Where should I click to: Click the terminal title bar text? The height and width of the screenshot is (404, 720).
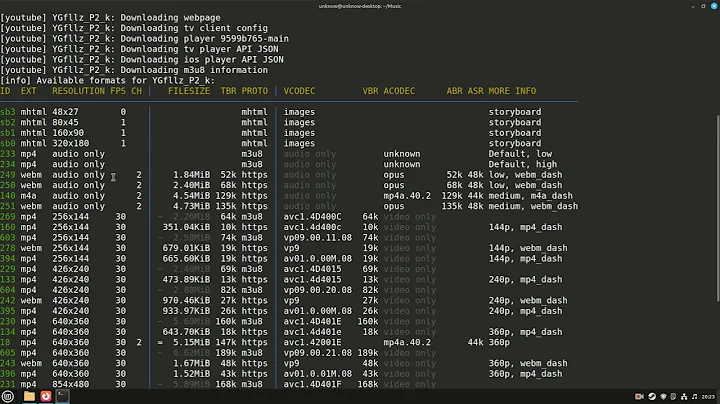[360, 6]
